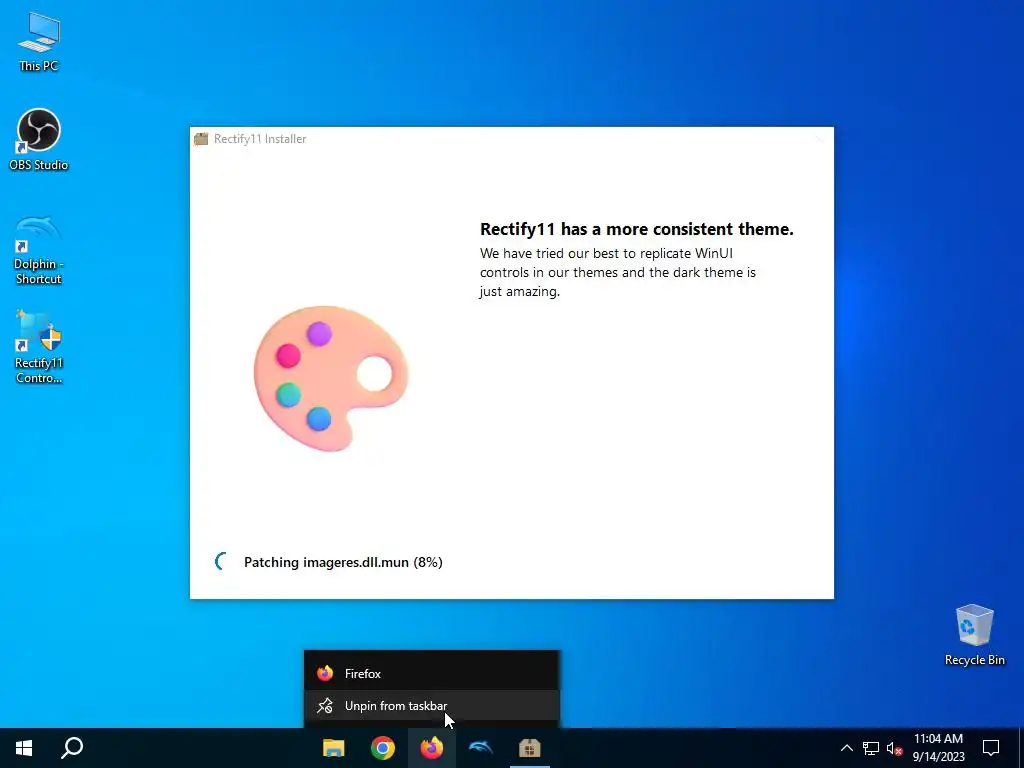
Task: Show hidden system tray icons
Action: pos(846,748)
